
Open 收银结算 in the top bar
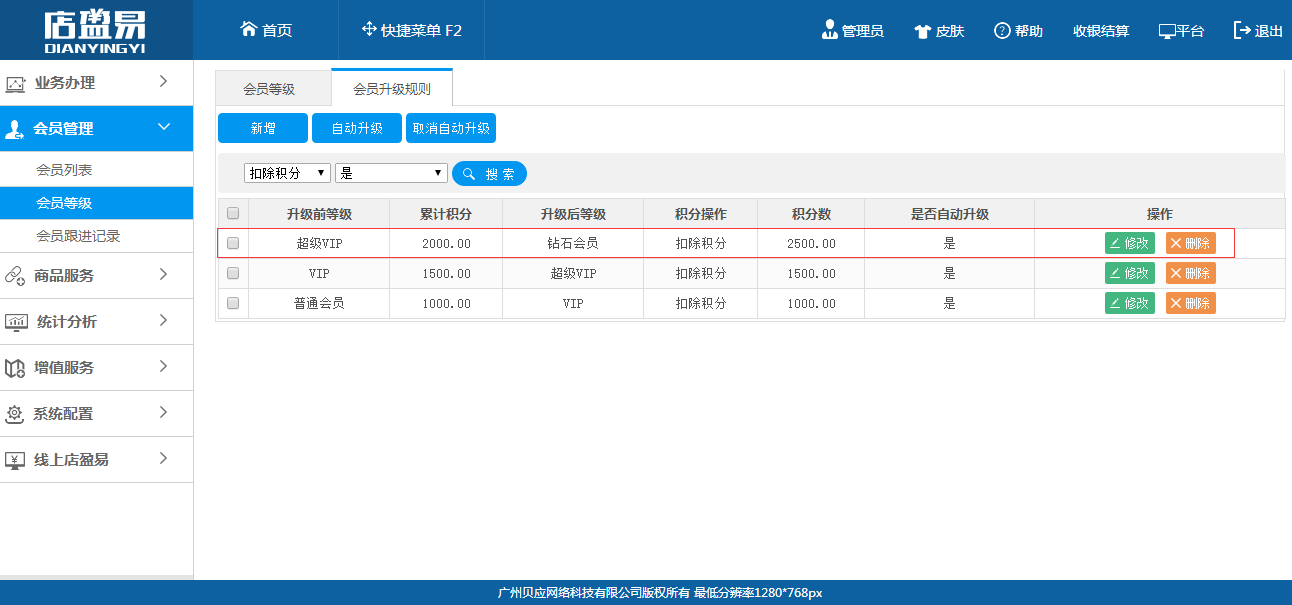click(x=1101, y=31)
